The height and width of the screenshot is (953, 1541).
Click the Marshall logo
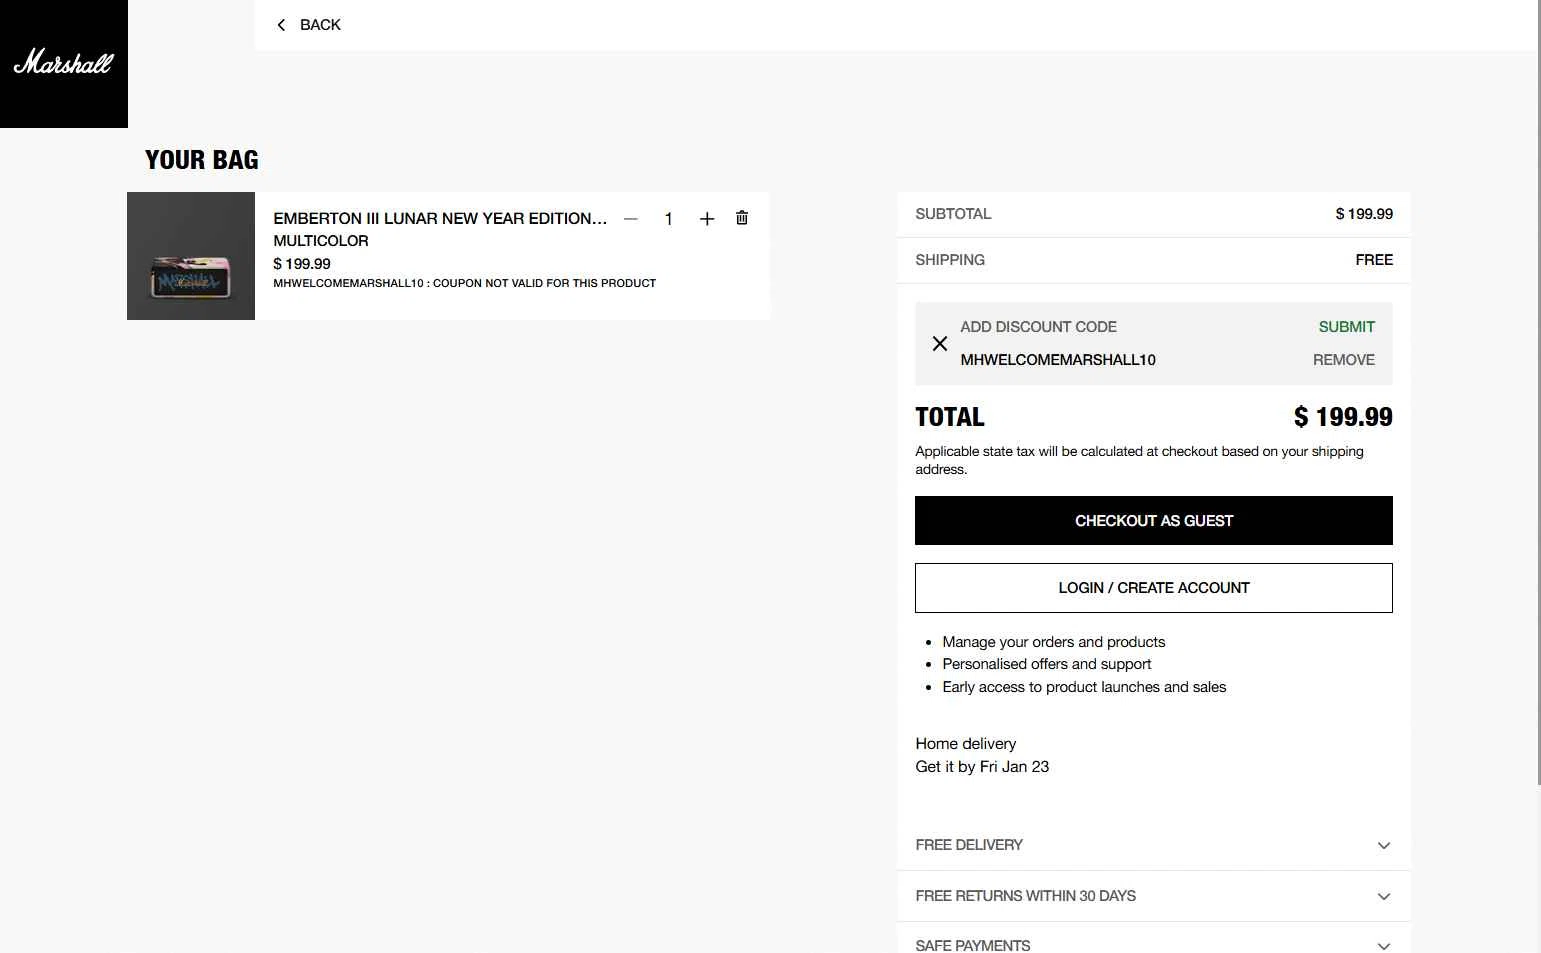(x=63, y=63)
